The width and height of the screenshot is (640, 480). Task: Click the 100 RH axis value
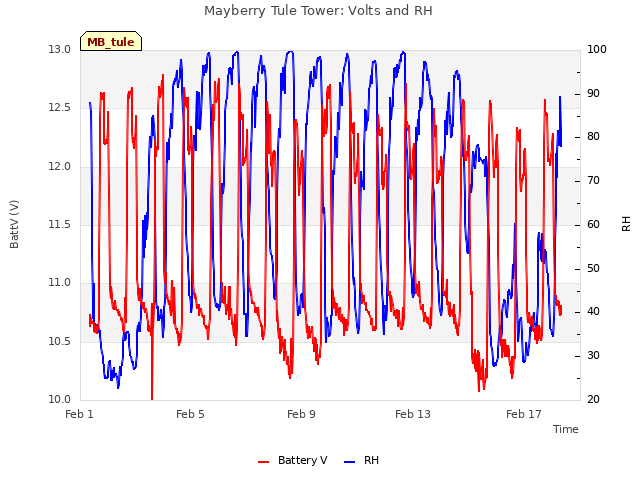point(597,49)
